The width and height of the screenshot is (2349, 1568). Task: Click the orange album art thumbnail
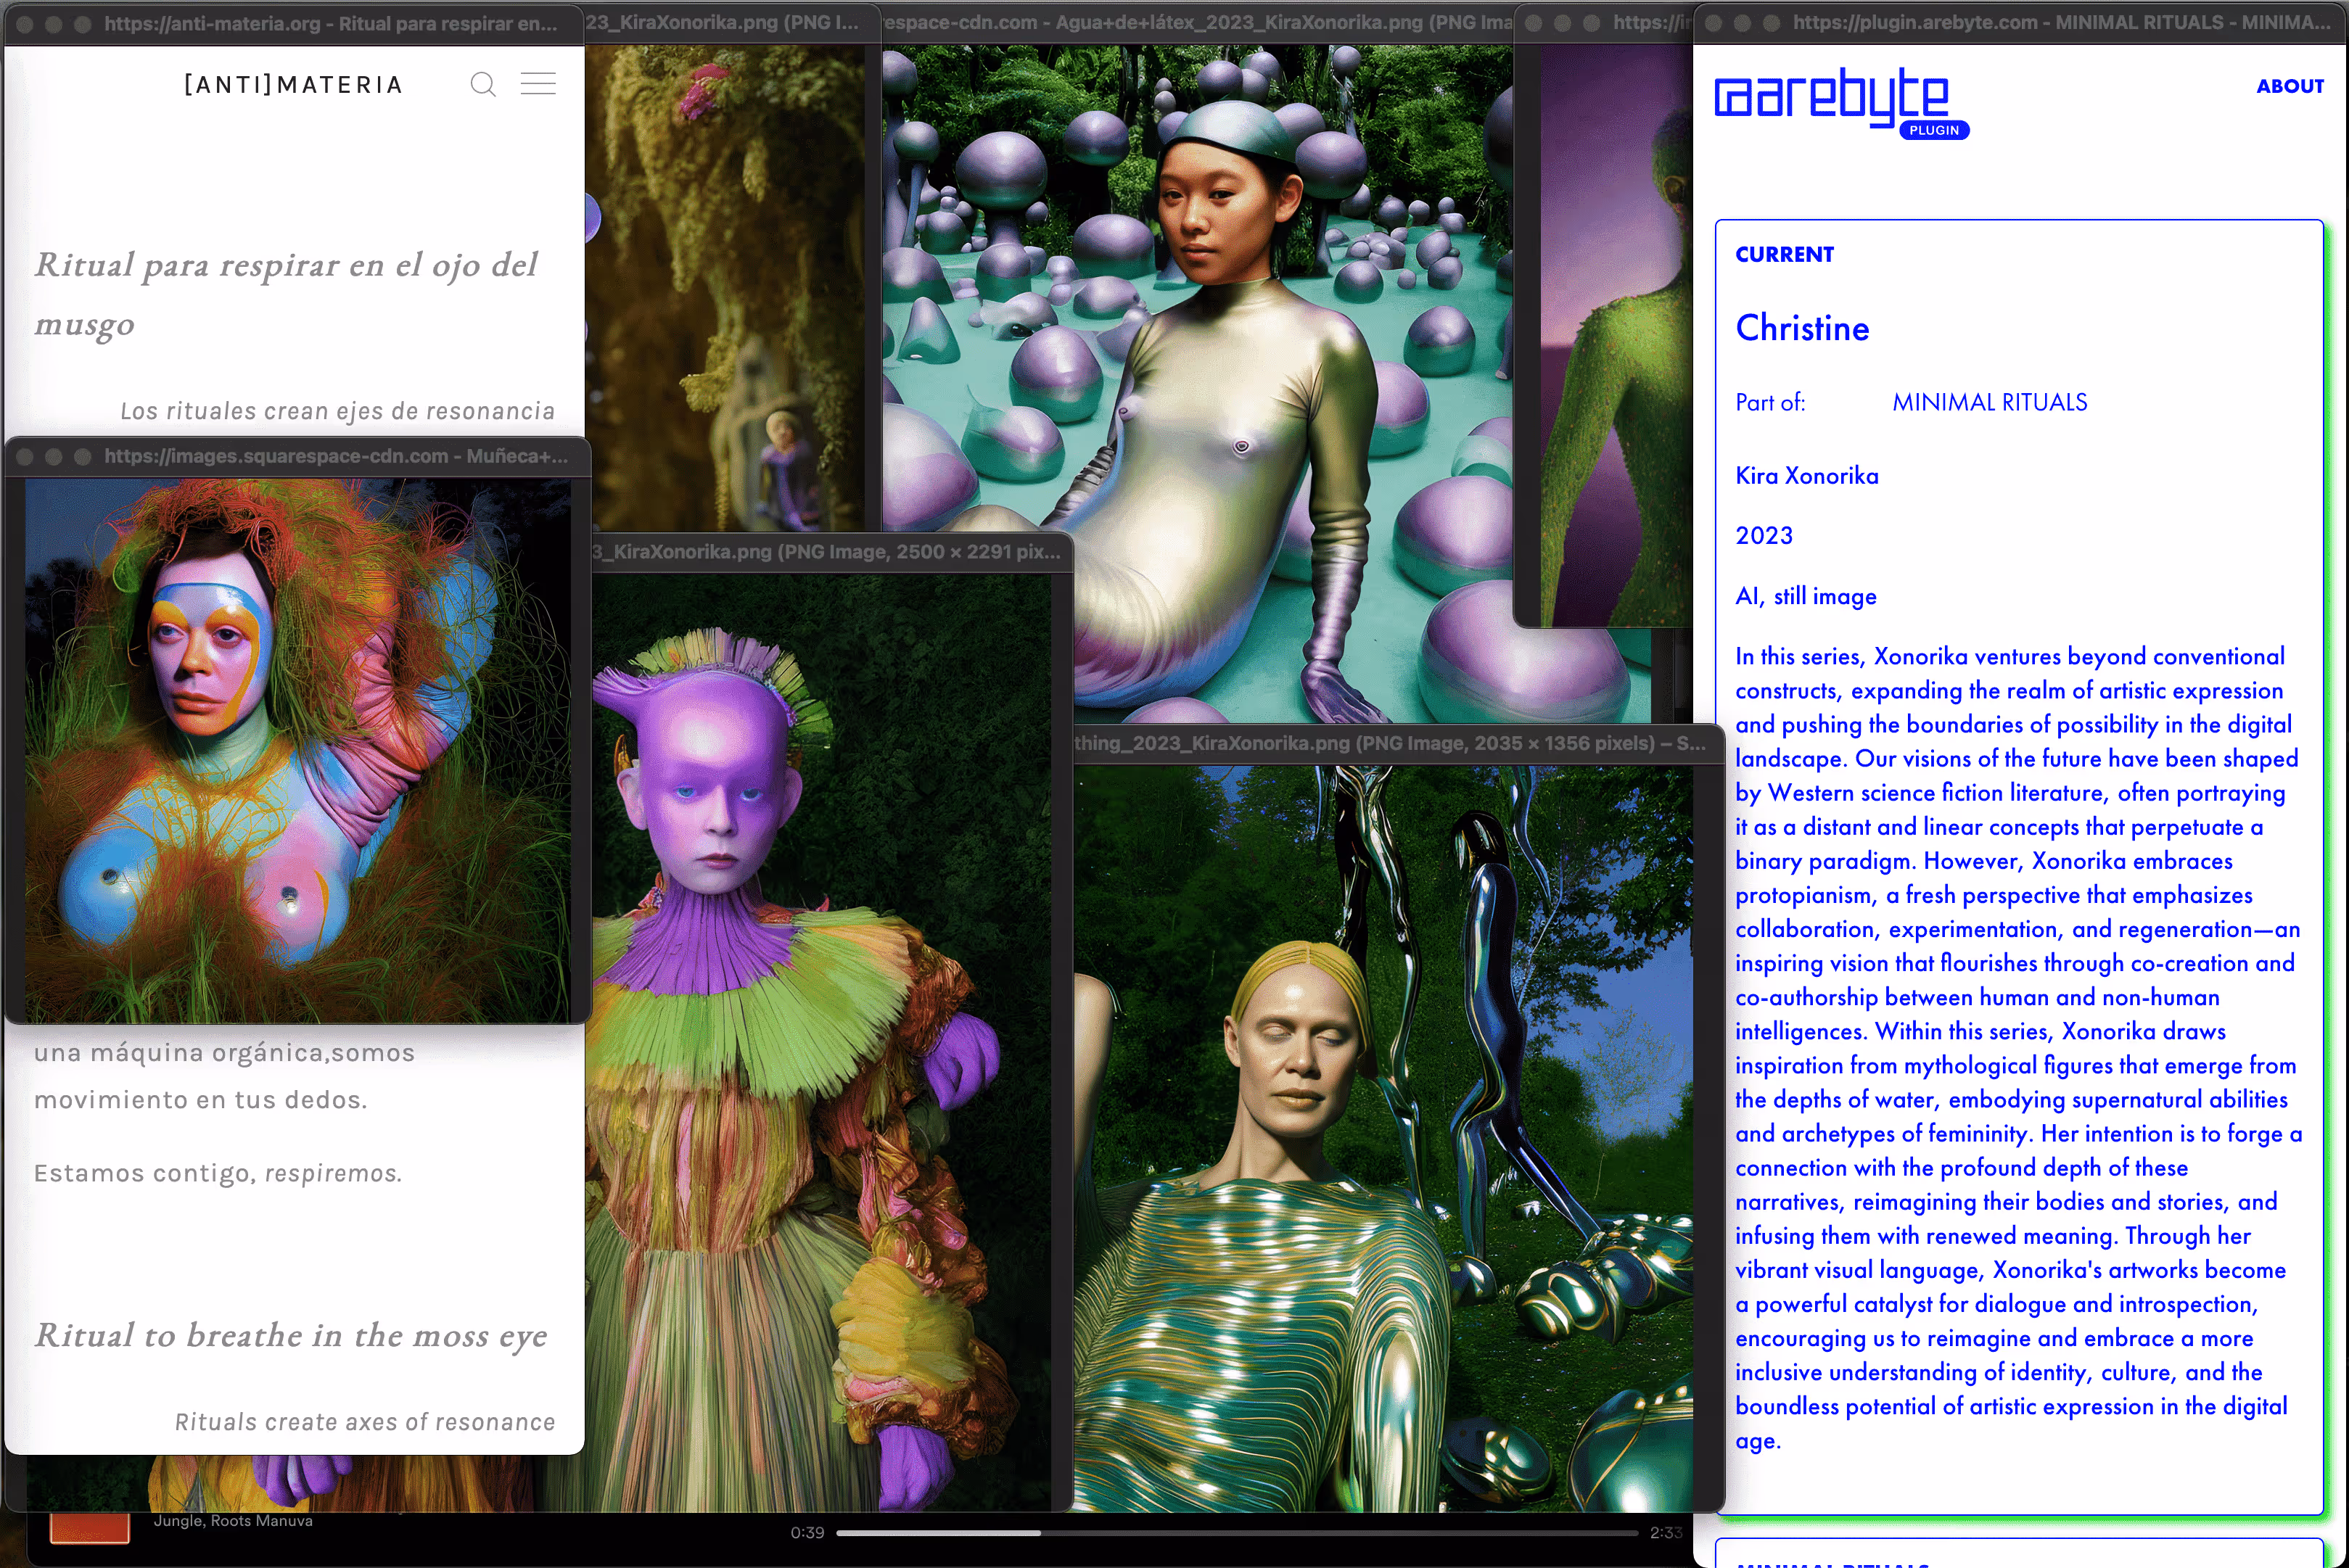90,1528
